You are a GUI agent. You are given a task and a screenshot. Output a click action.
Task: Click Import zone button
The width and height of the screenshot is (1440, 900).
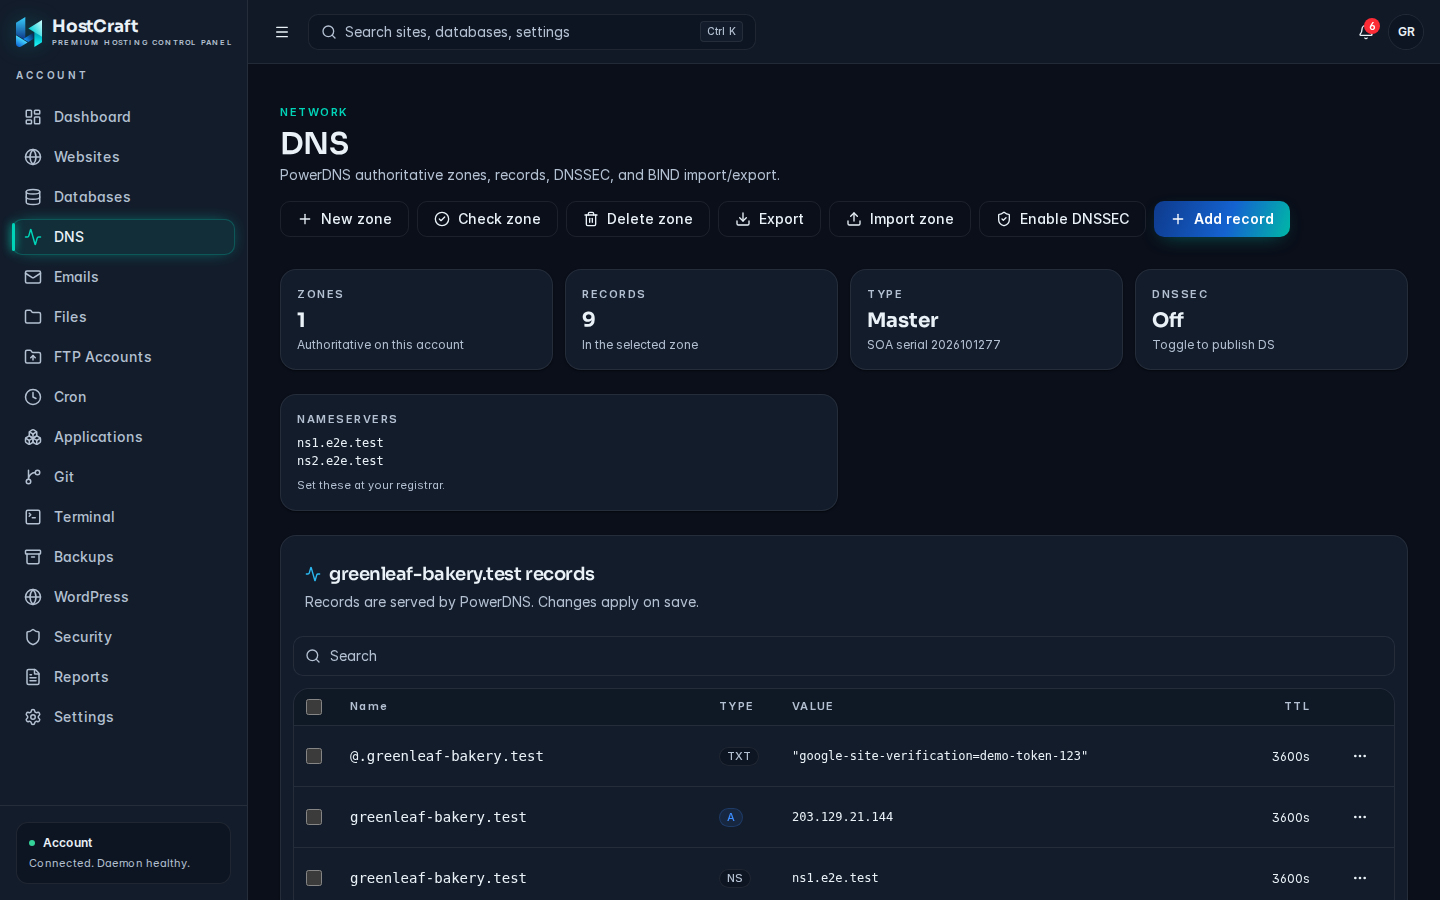[900, 219]
